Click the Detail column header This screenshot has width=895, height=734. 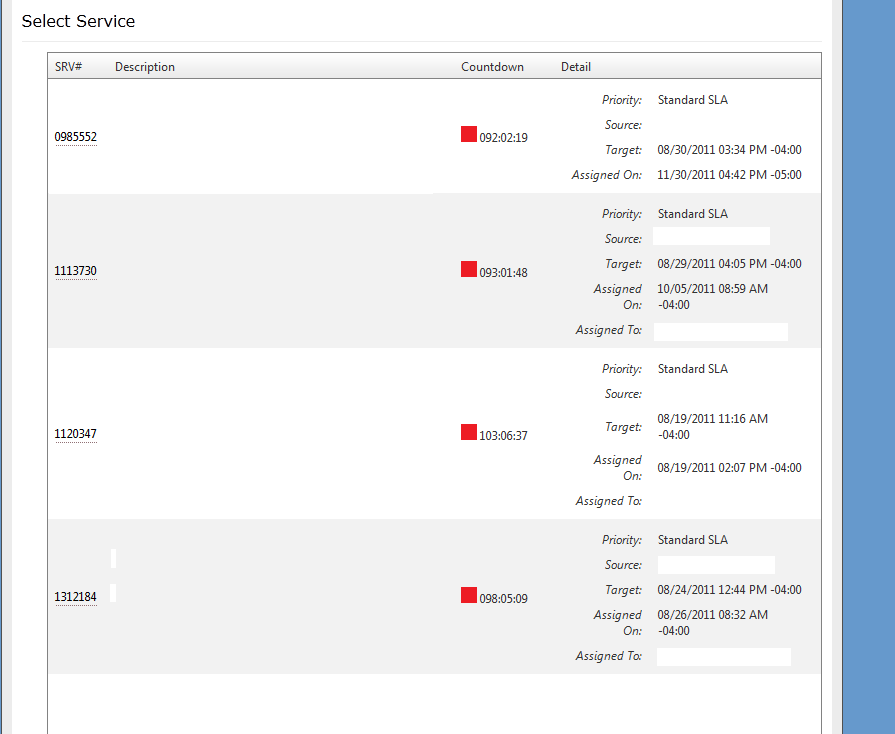coord(576,67)
